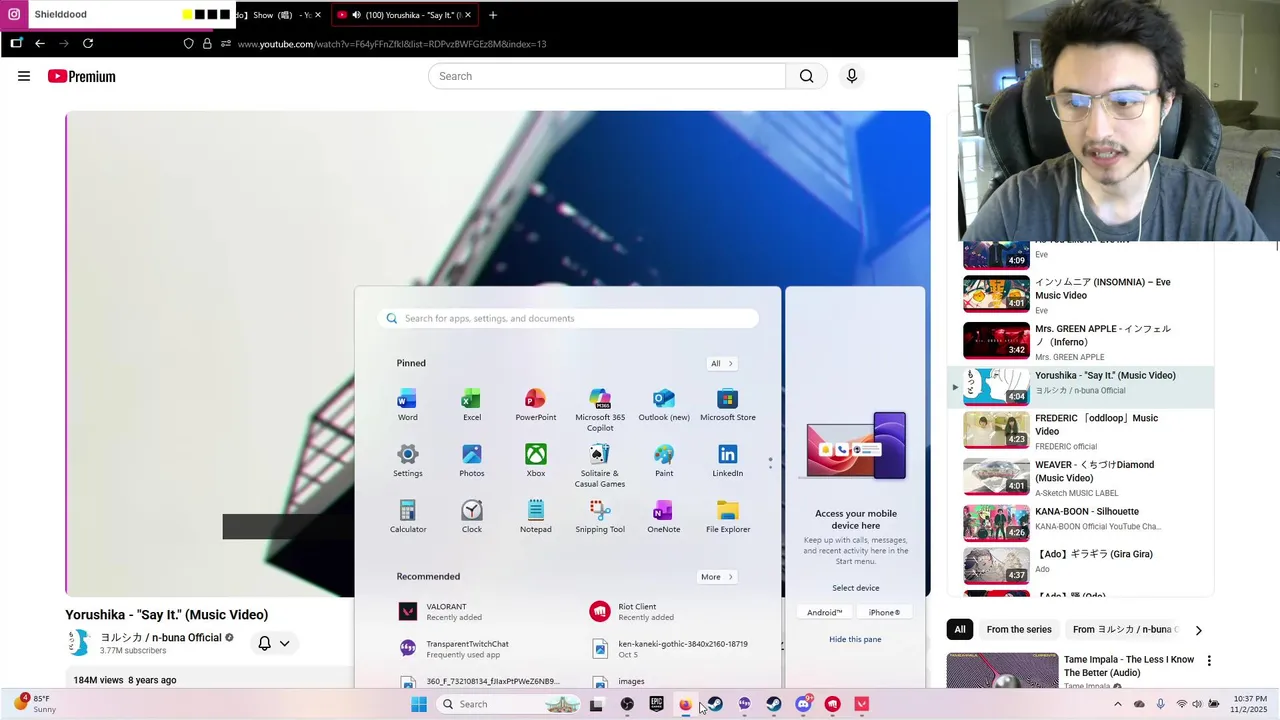The height and width of the screenshot is (720, 1280).
Task: Open Task View on the taskbar
Action: [x=597, y=704]
